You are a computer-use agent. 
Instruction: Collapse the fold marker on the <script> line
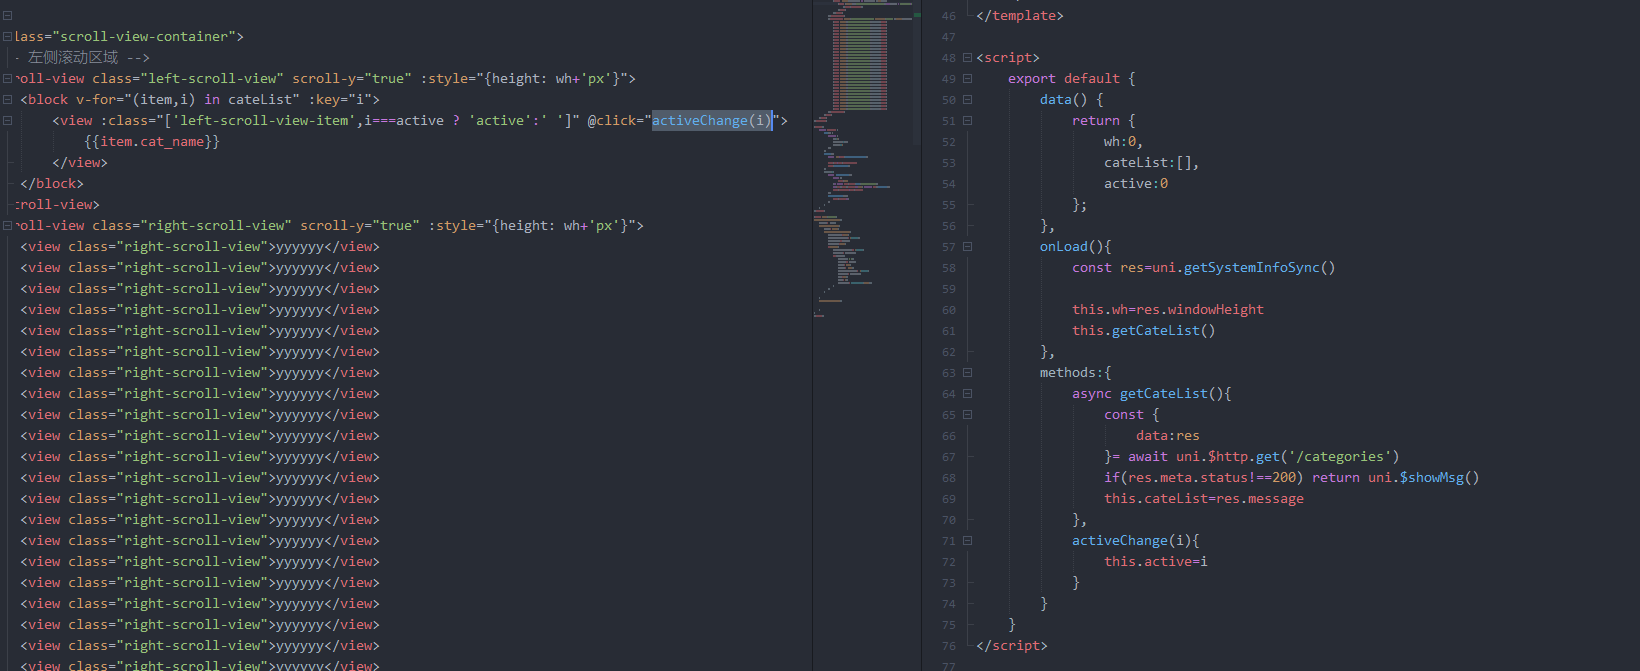[x=967, y=58]
